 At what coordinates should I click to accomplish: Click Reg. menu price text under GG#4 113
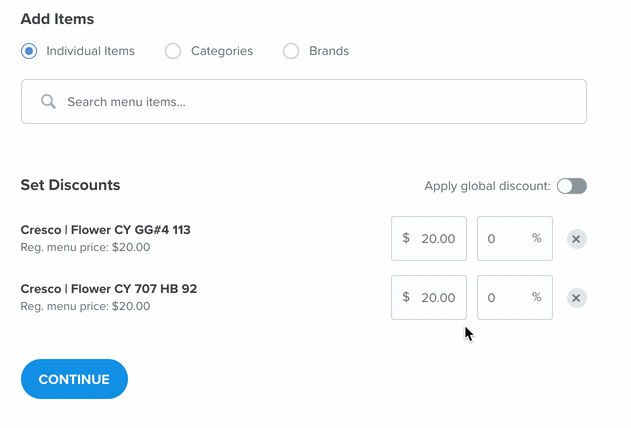coord(85,247)
